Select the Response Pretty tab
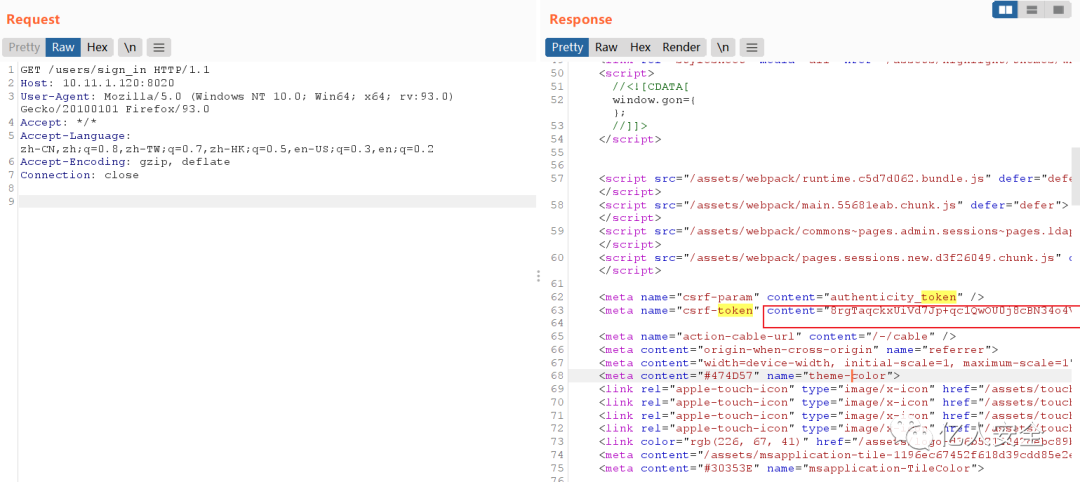The height and width of the screenshot is (482, 1080). coord(567,48)
